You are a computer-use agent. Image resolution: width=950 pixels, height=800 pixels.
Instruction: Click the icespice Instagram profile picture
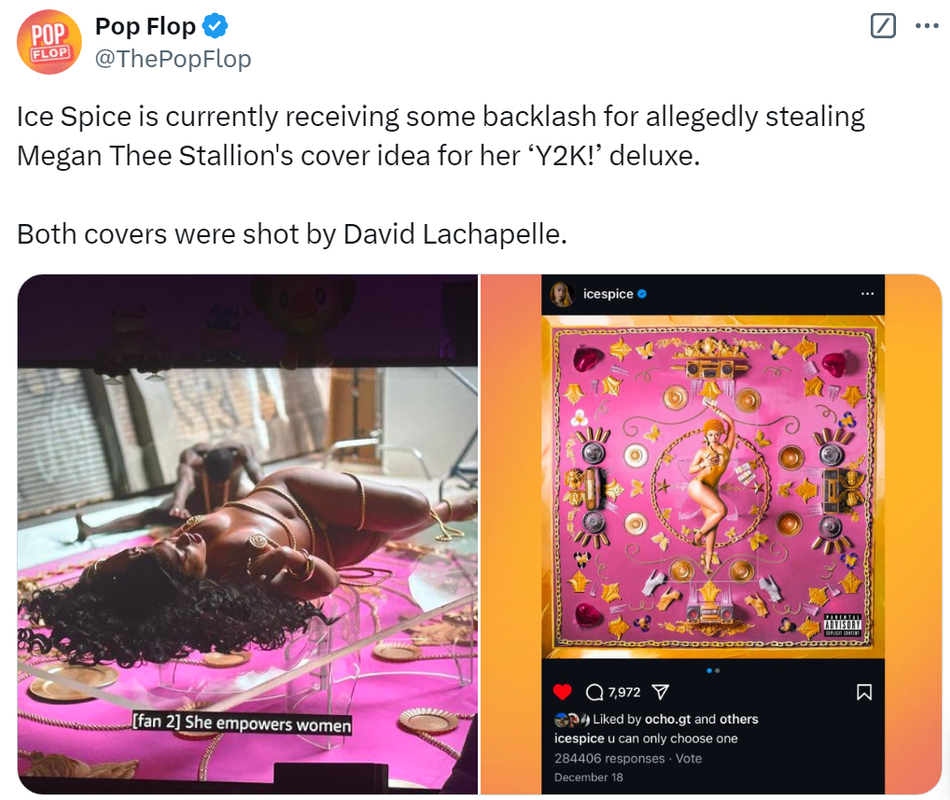562,294
